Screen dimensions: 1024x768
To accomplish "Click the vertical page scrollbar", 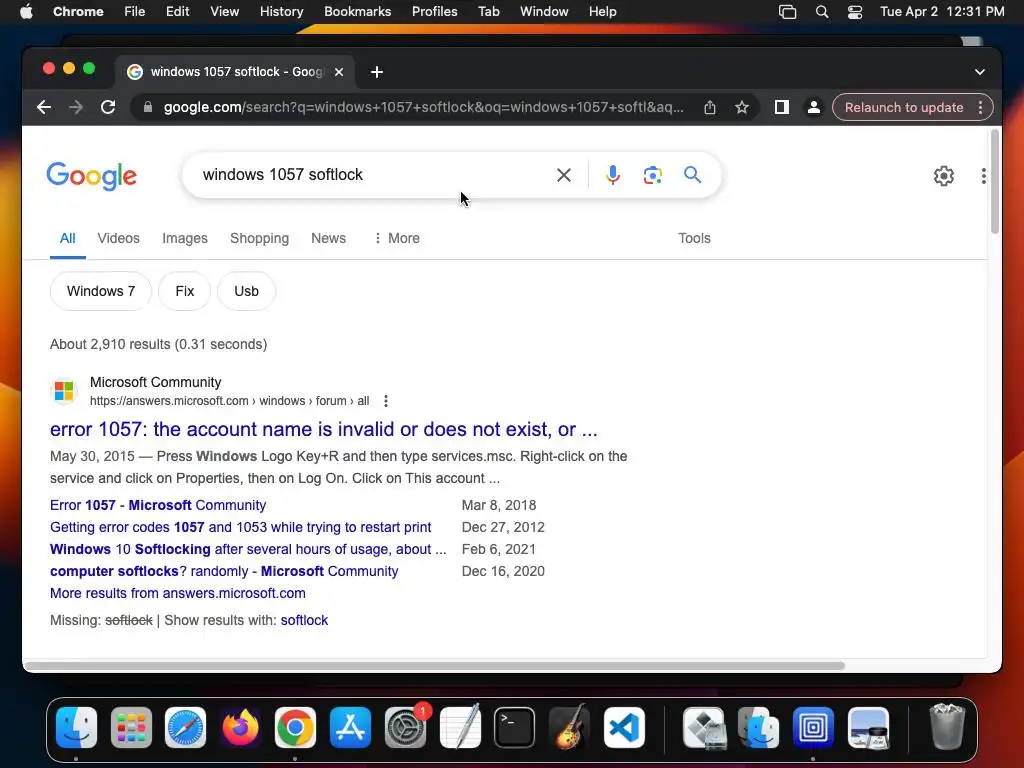I will [x=994, y=182].
